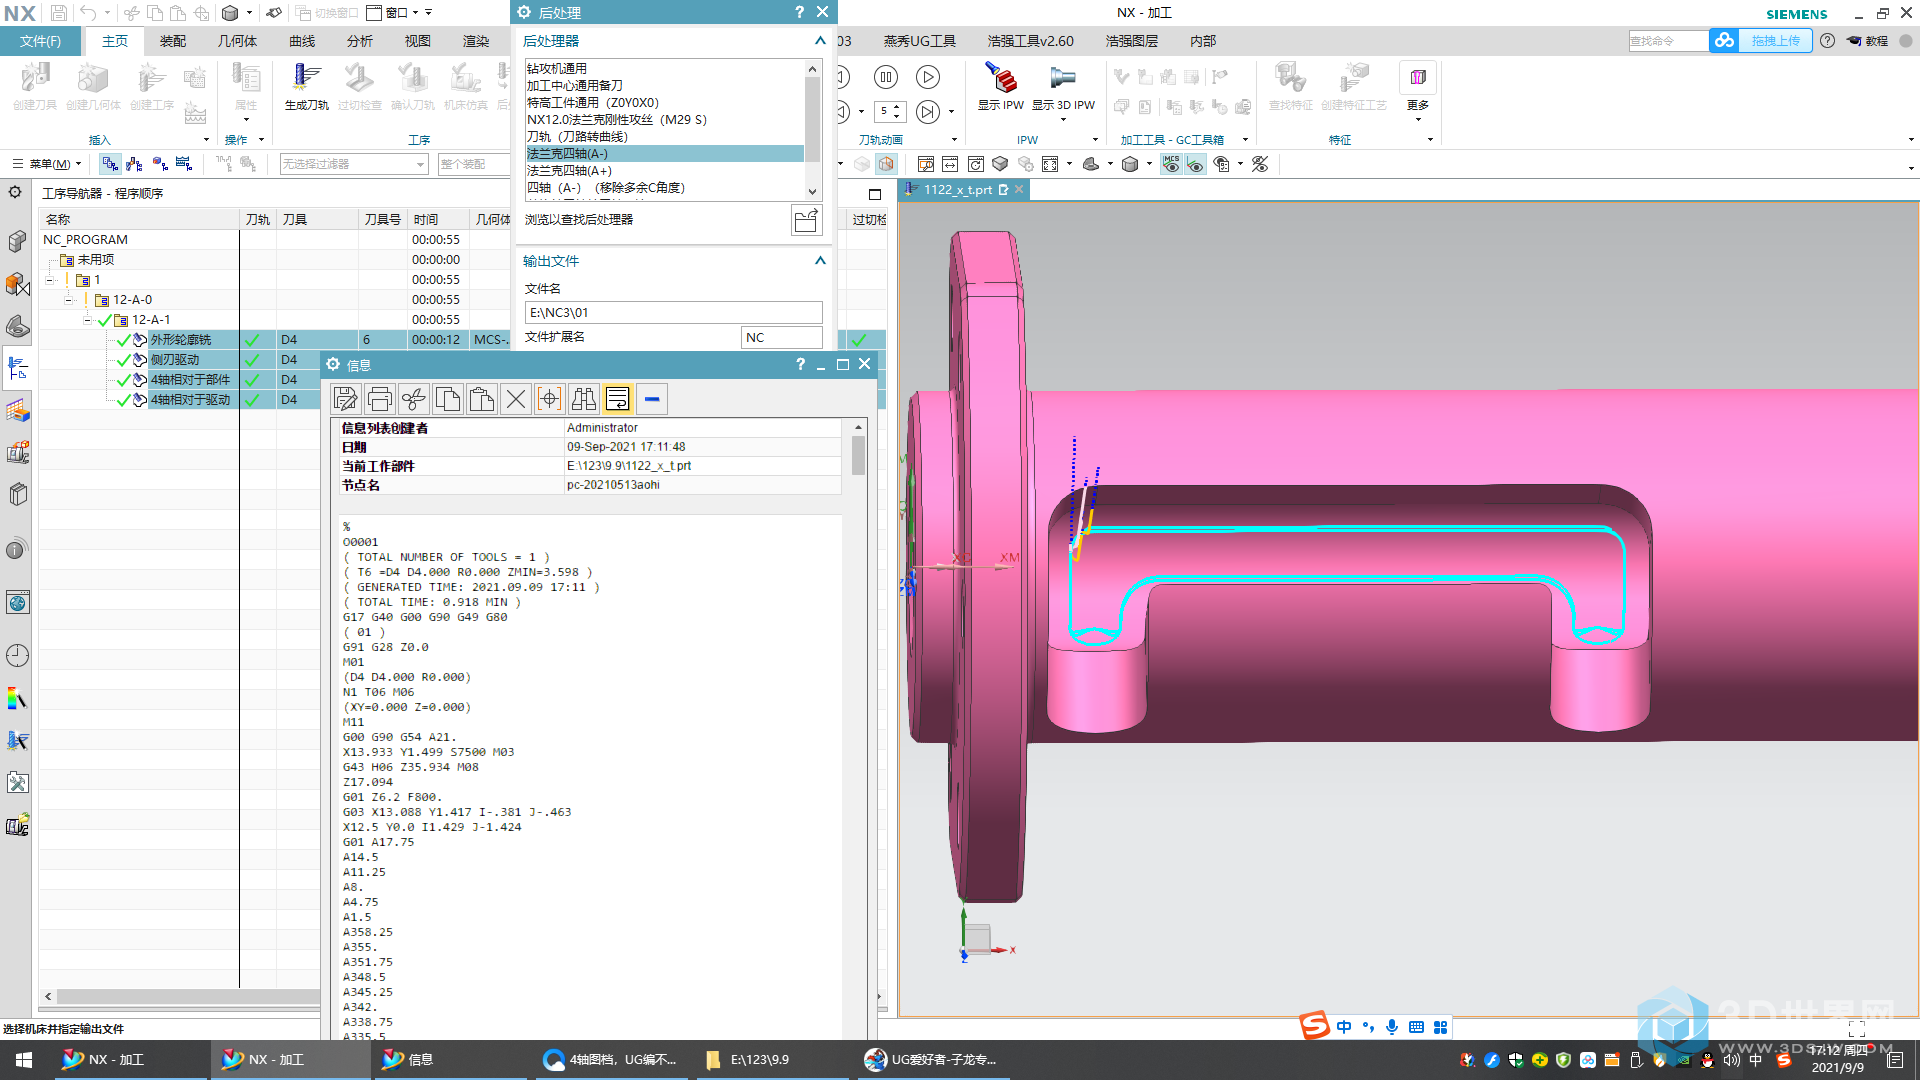Click post processor list scrollbar down arrow
The image size is (1920, 1080).
coord(812,191)
